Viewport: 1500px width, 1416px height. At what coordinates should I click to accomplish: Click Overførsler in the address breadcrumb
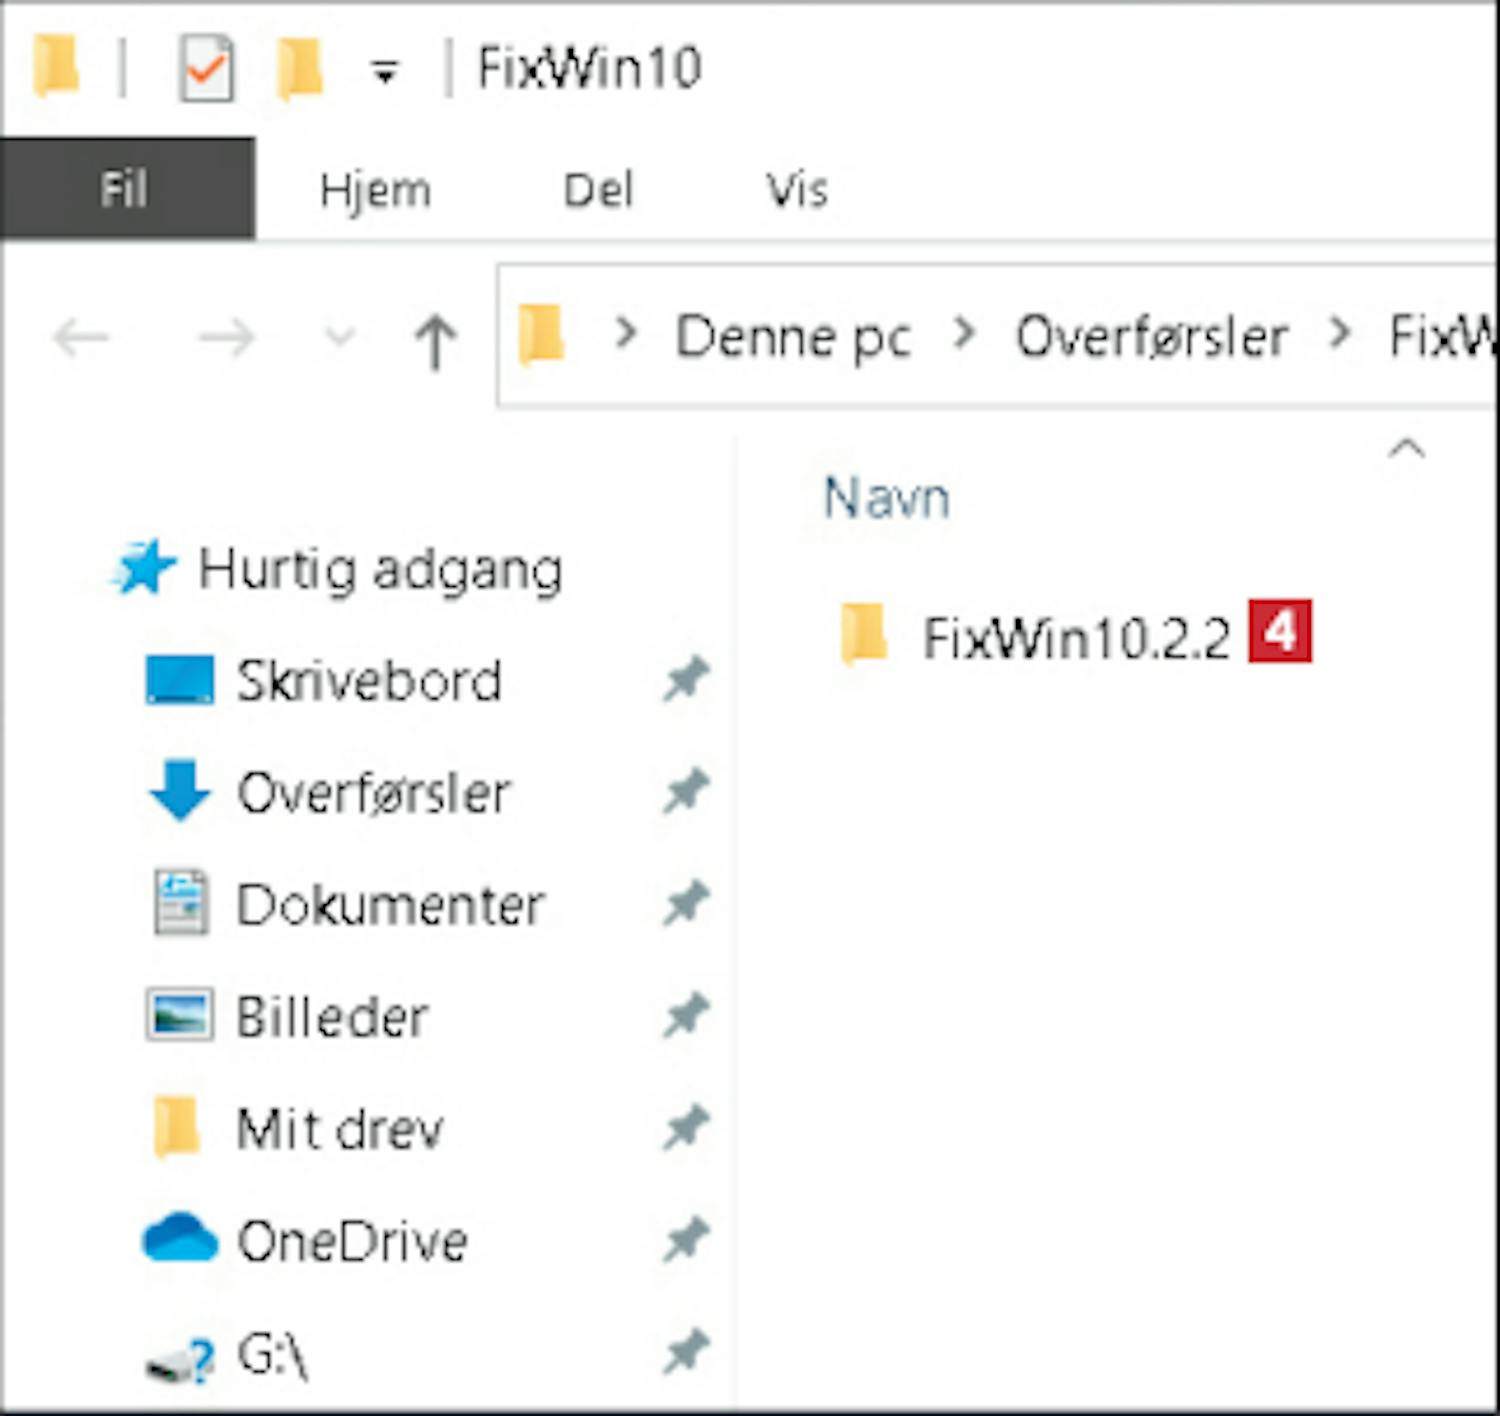click(x=1151, y=337)
